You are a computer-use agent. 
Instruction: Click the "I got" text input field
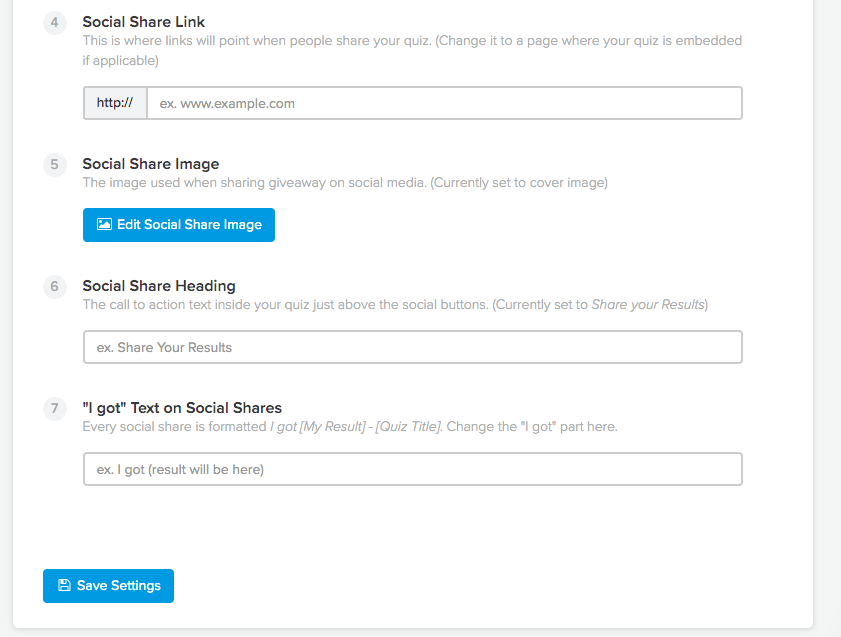412,469
